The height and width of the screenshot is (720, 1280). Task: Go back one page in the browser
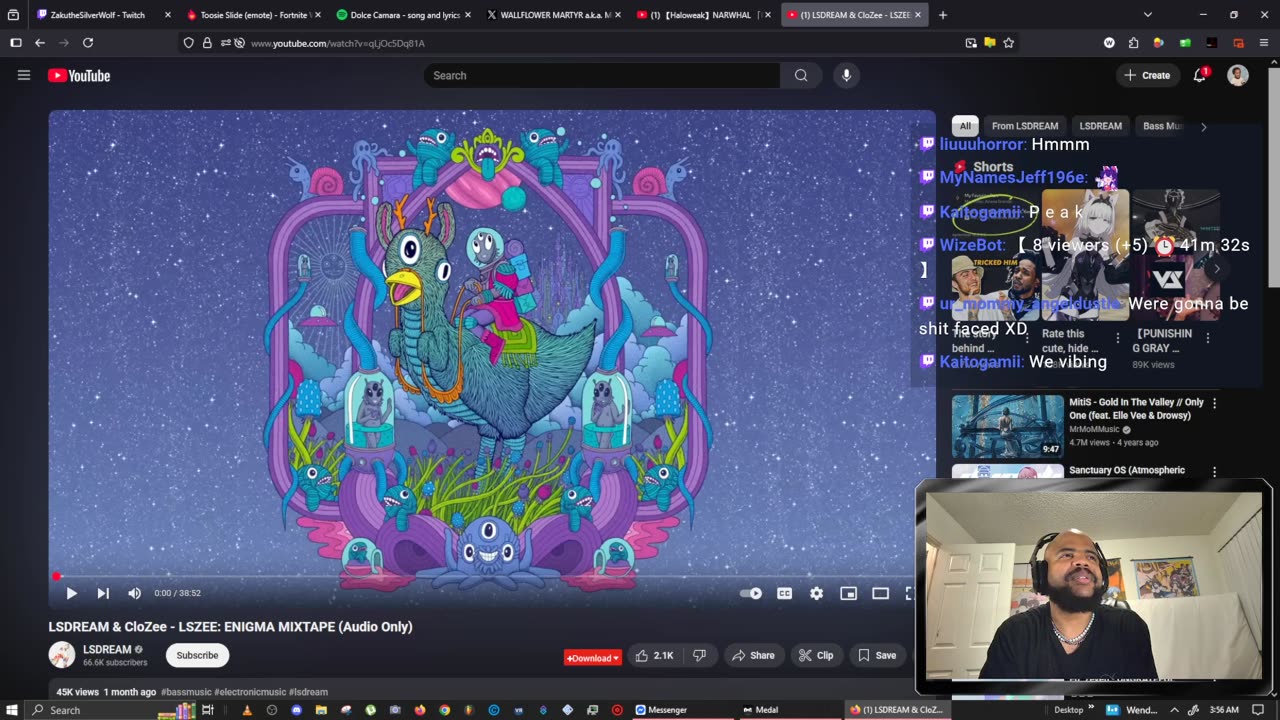coord(40,43)
